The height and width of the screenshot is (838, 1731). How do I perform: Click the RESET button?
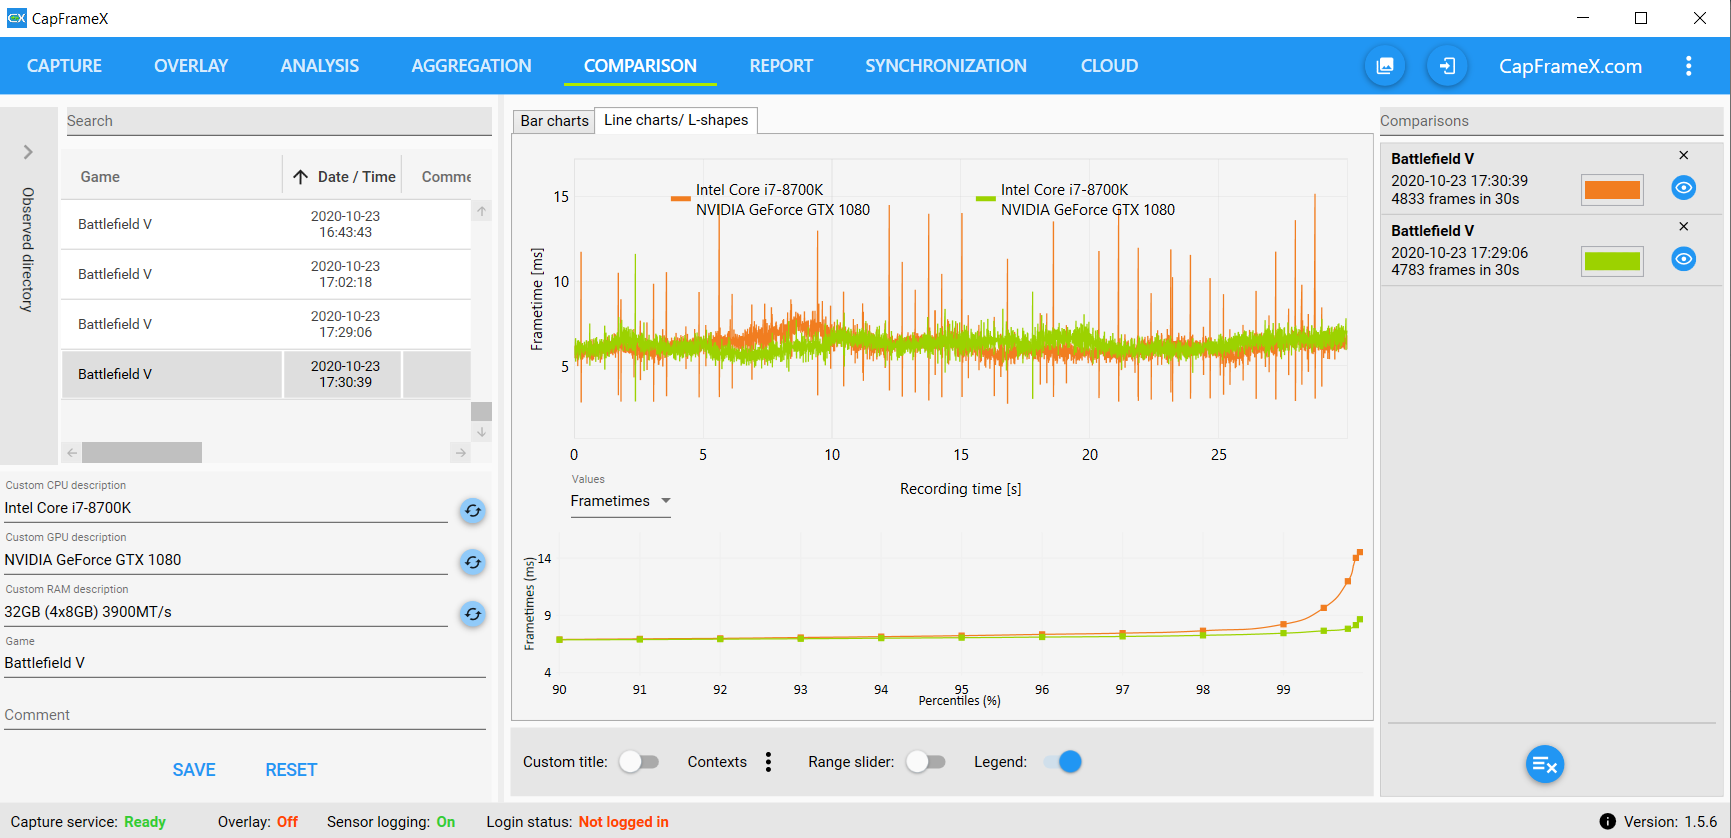[x=291, y=770]
